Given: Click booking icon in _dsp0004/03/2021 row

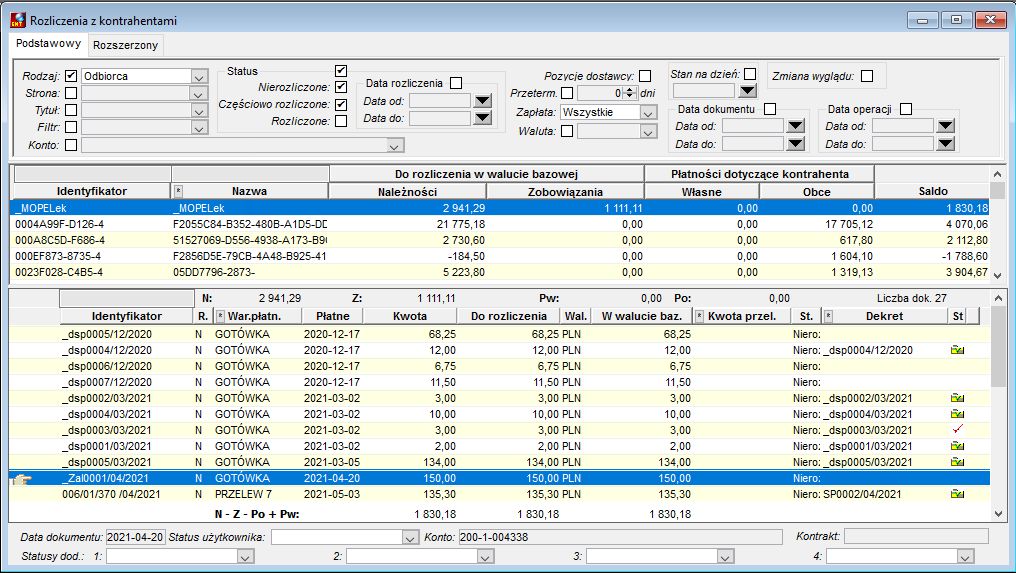Looking at the screenshot, I should [957, 414].
